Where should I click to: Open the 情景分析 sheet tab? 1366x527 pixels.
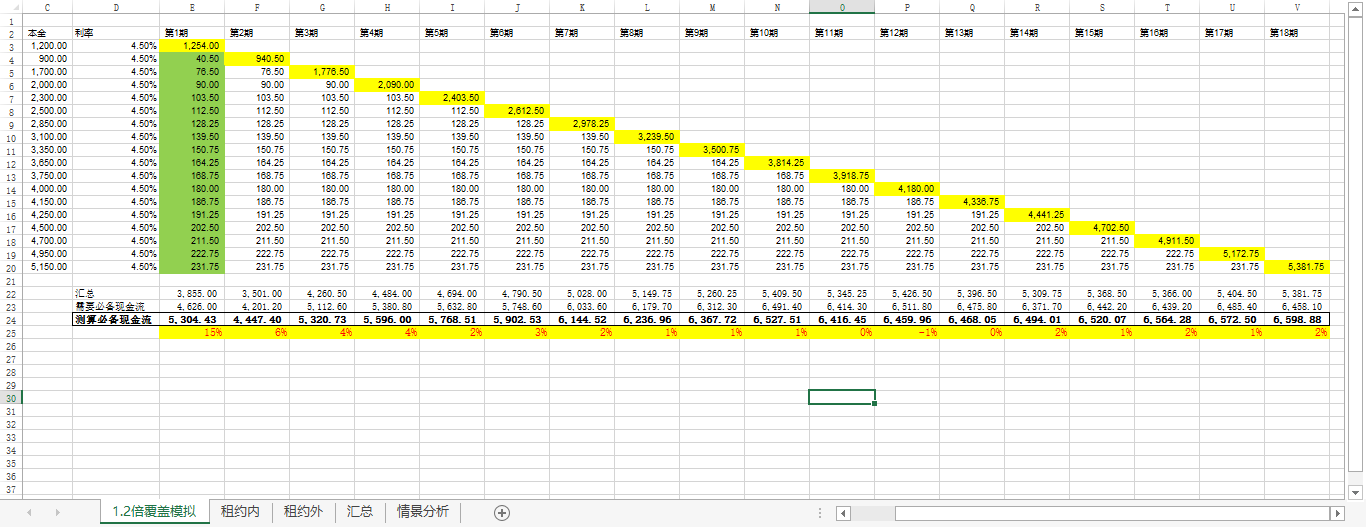point(423,512)
